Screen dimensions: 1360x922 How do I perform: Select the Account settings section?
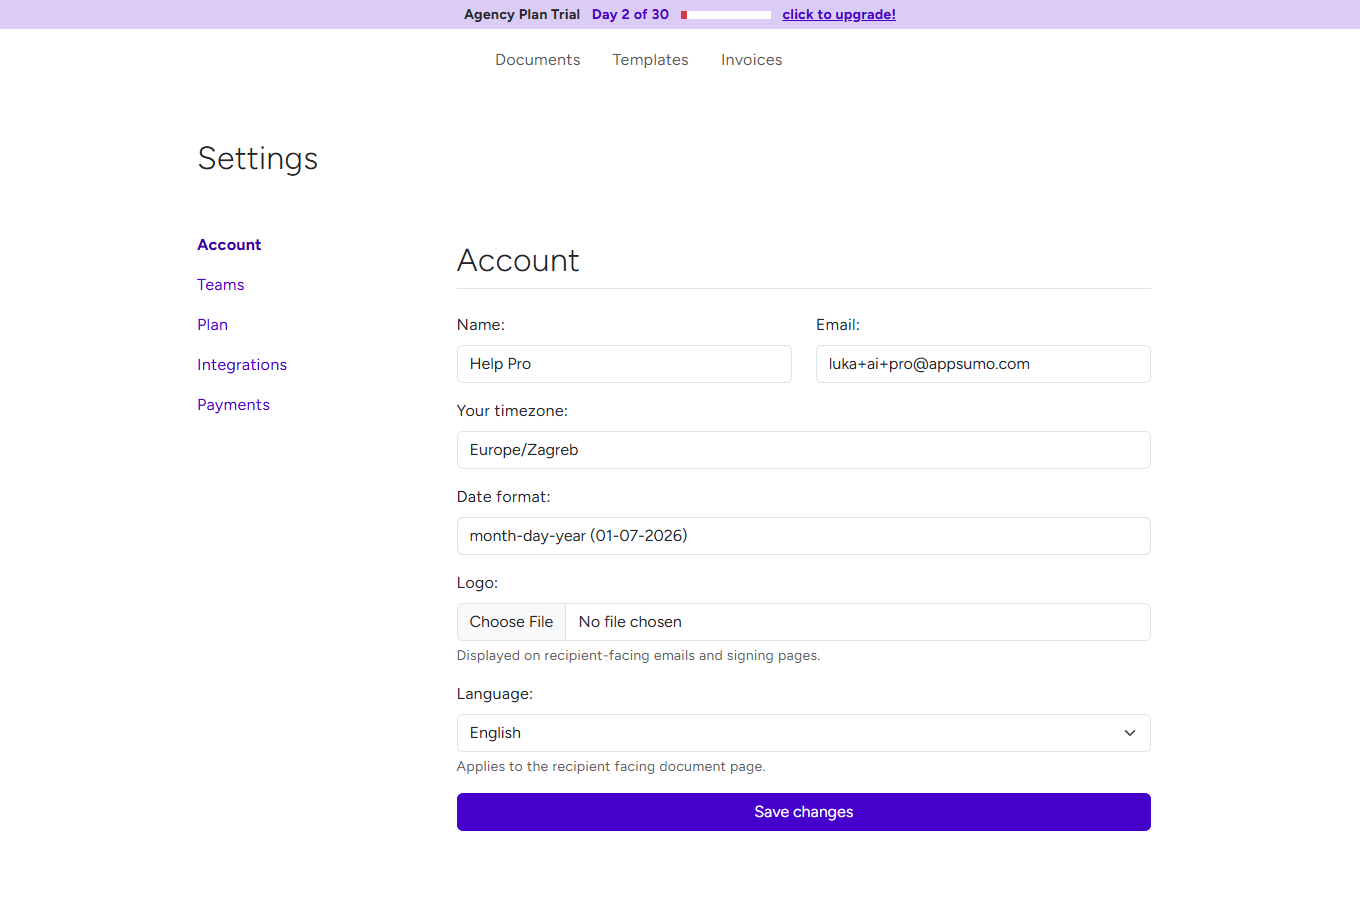click(x=229, y=245)
